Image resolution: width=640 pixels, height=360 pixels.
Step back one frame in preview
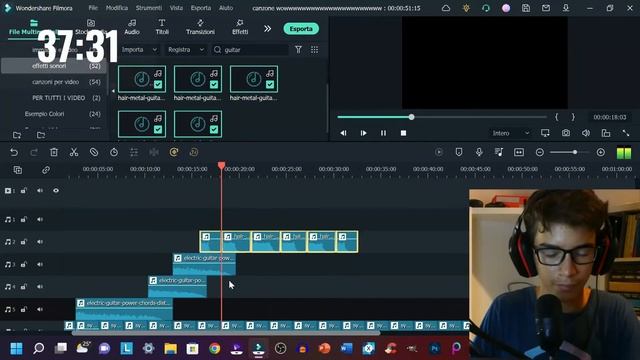click(343, 133)
